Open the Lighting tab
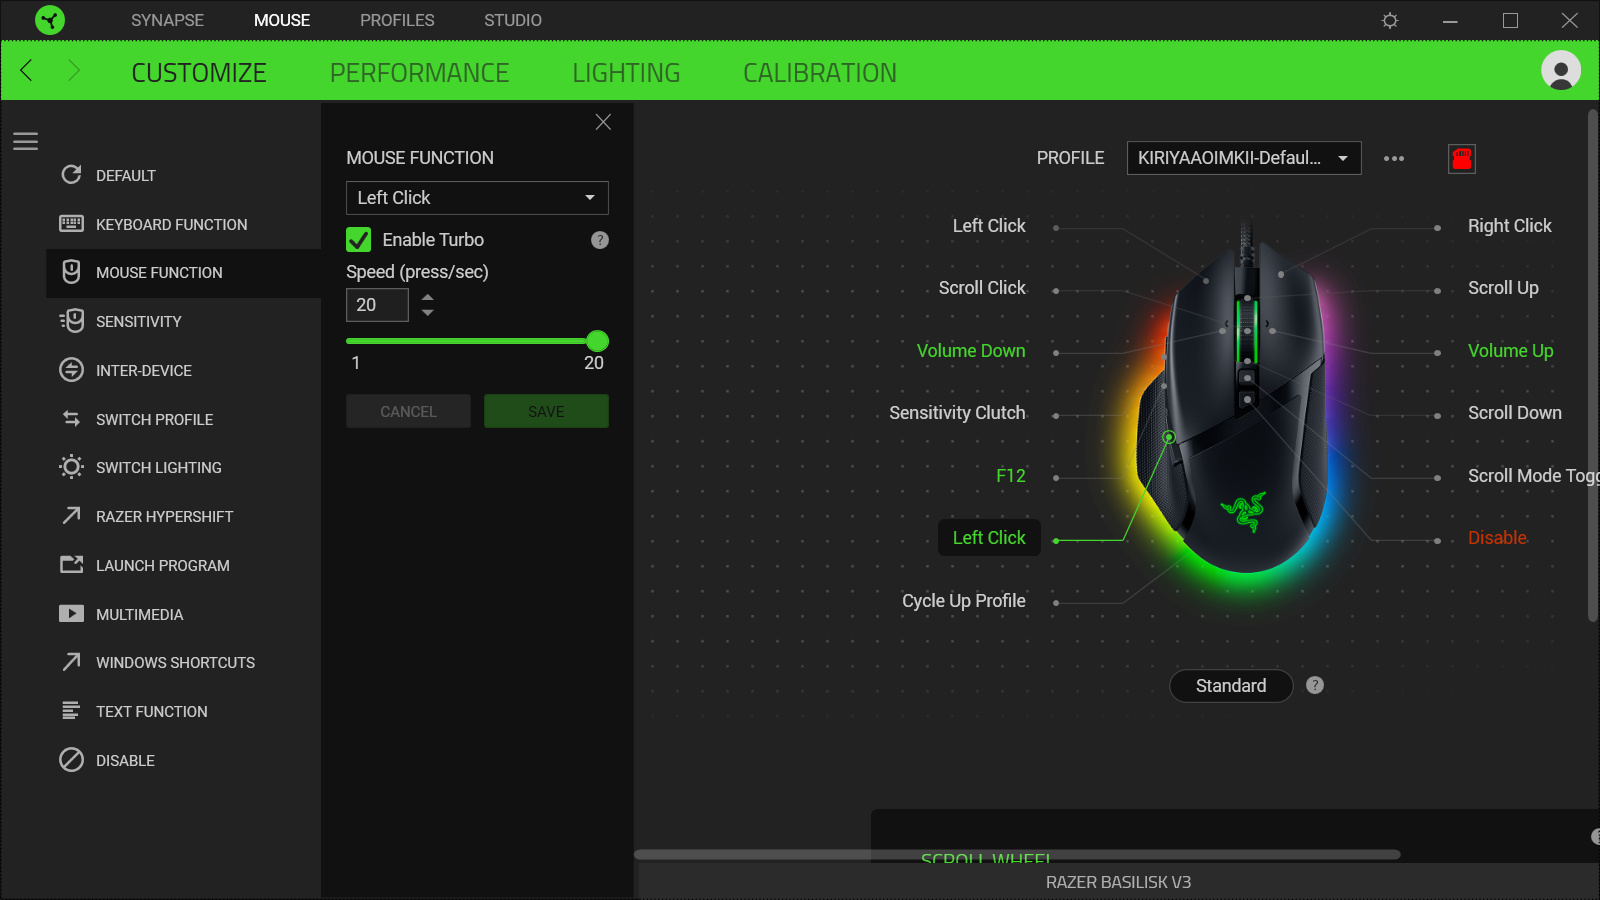The width and height of the screenshot is (1600, 900). pyautogui.click(x=626, y=73)
